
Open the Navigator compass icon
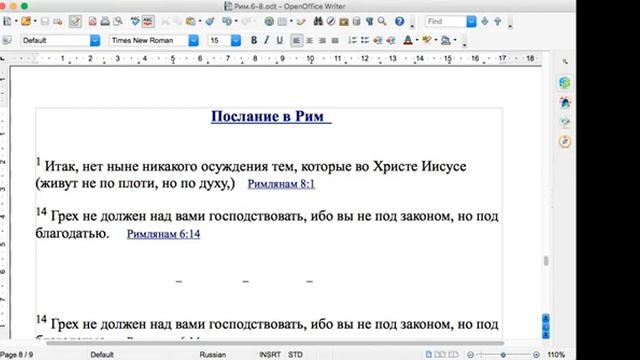[331, 21]
